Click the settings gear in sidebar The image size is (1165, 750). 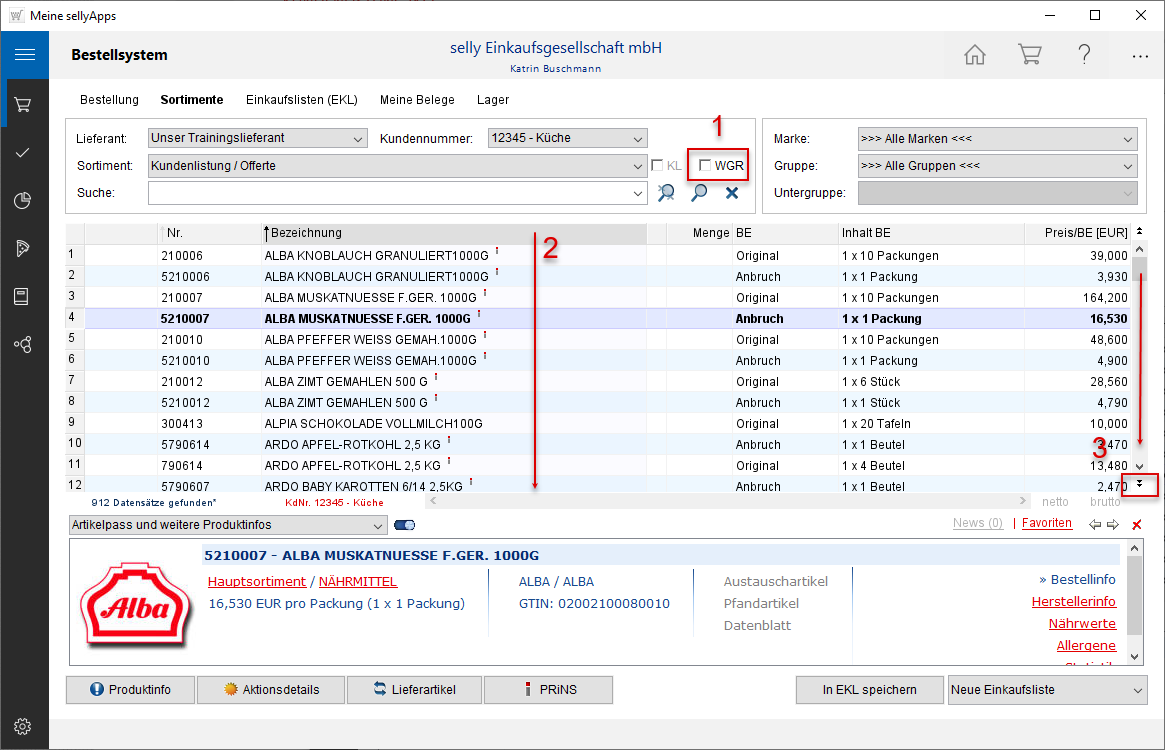(23, 726)
